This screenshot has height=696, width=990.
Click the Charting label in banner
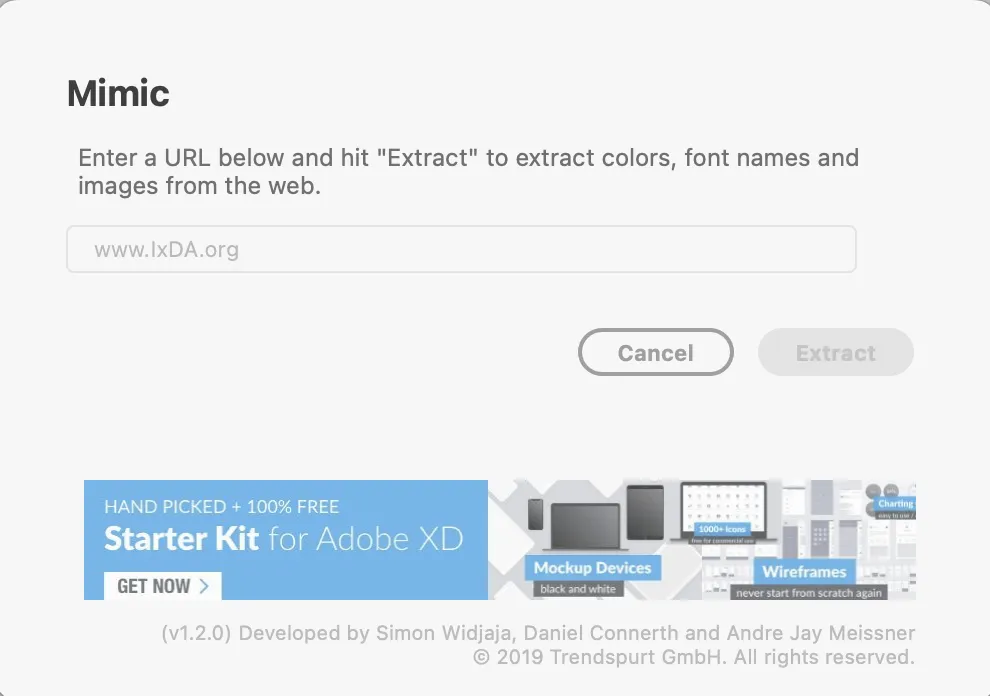[895, 503]
